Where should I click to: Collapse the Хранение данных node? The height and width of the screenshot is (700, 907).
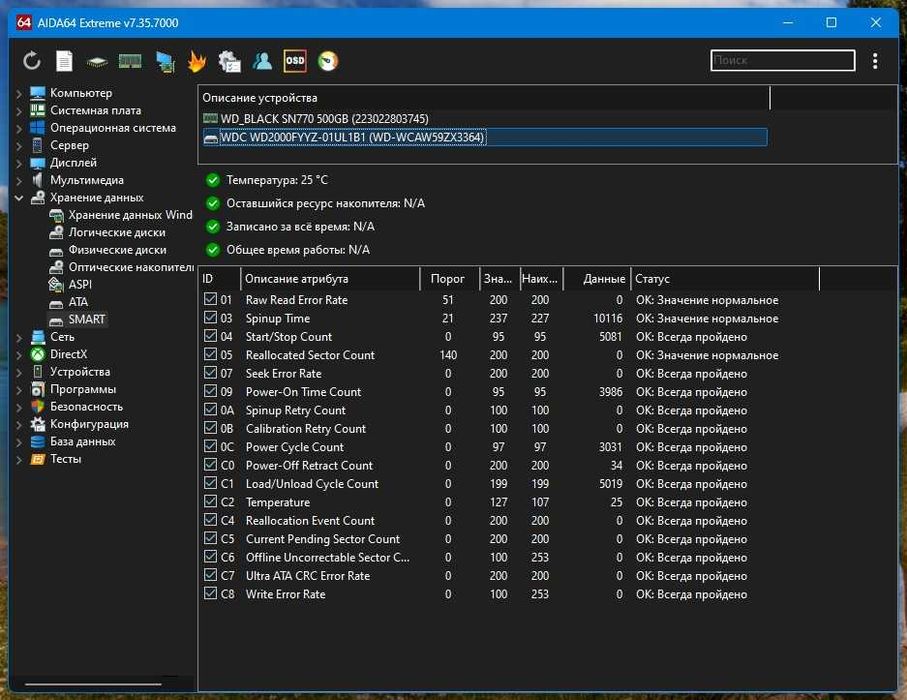coord(19,198)
